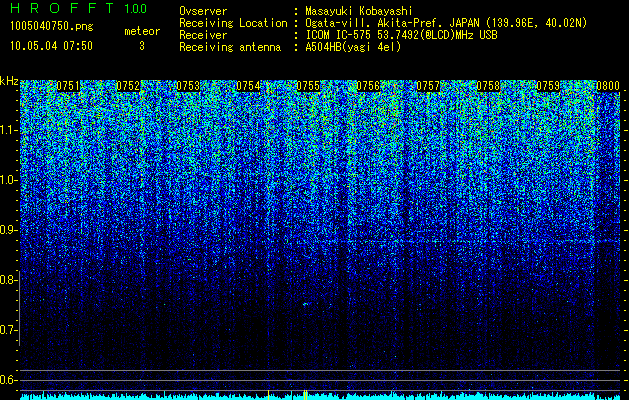The image size is (629, 400).
Task: Click the meteor count value 3
Action: tap(142, 46)
